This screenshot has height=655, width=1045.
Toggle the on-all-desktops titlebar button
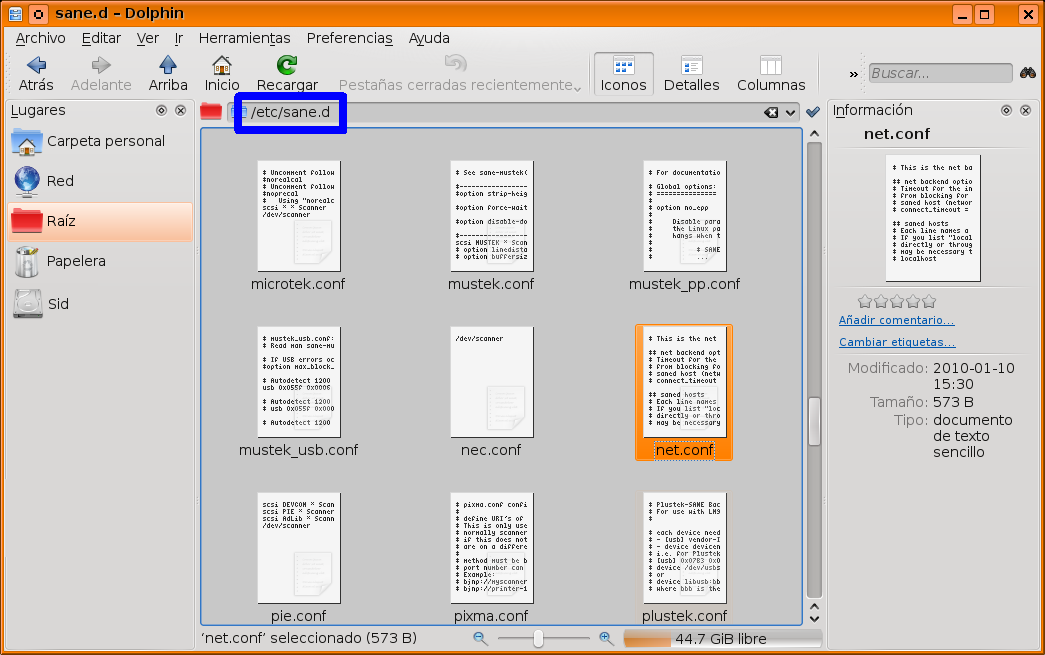pos(39,13)
